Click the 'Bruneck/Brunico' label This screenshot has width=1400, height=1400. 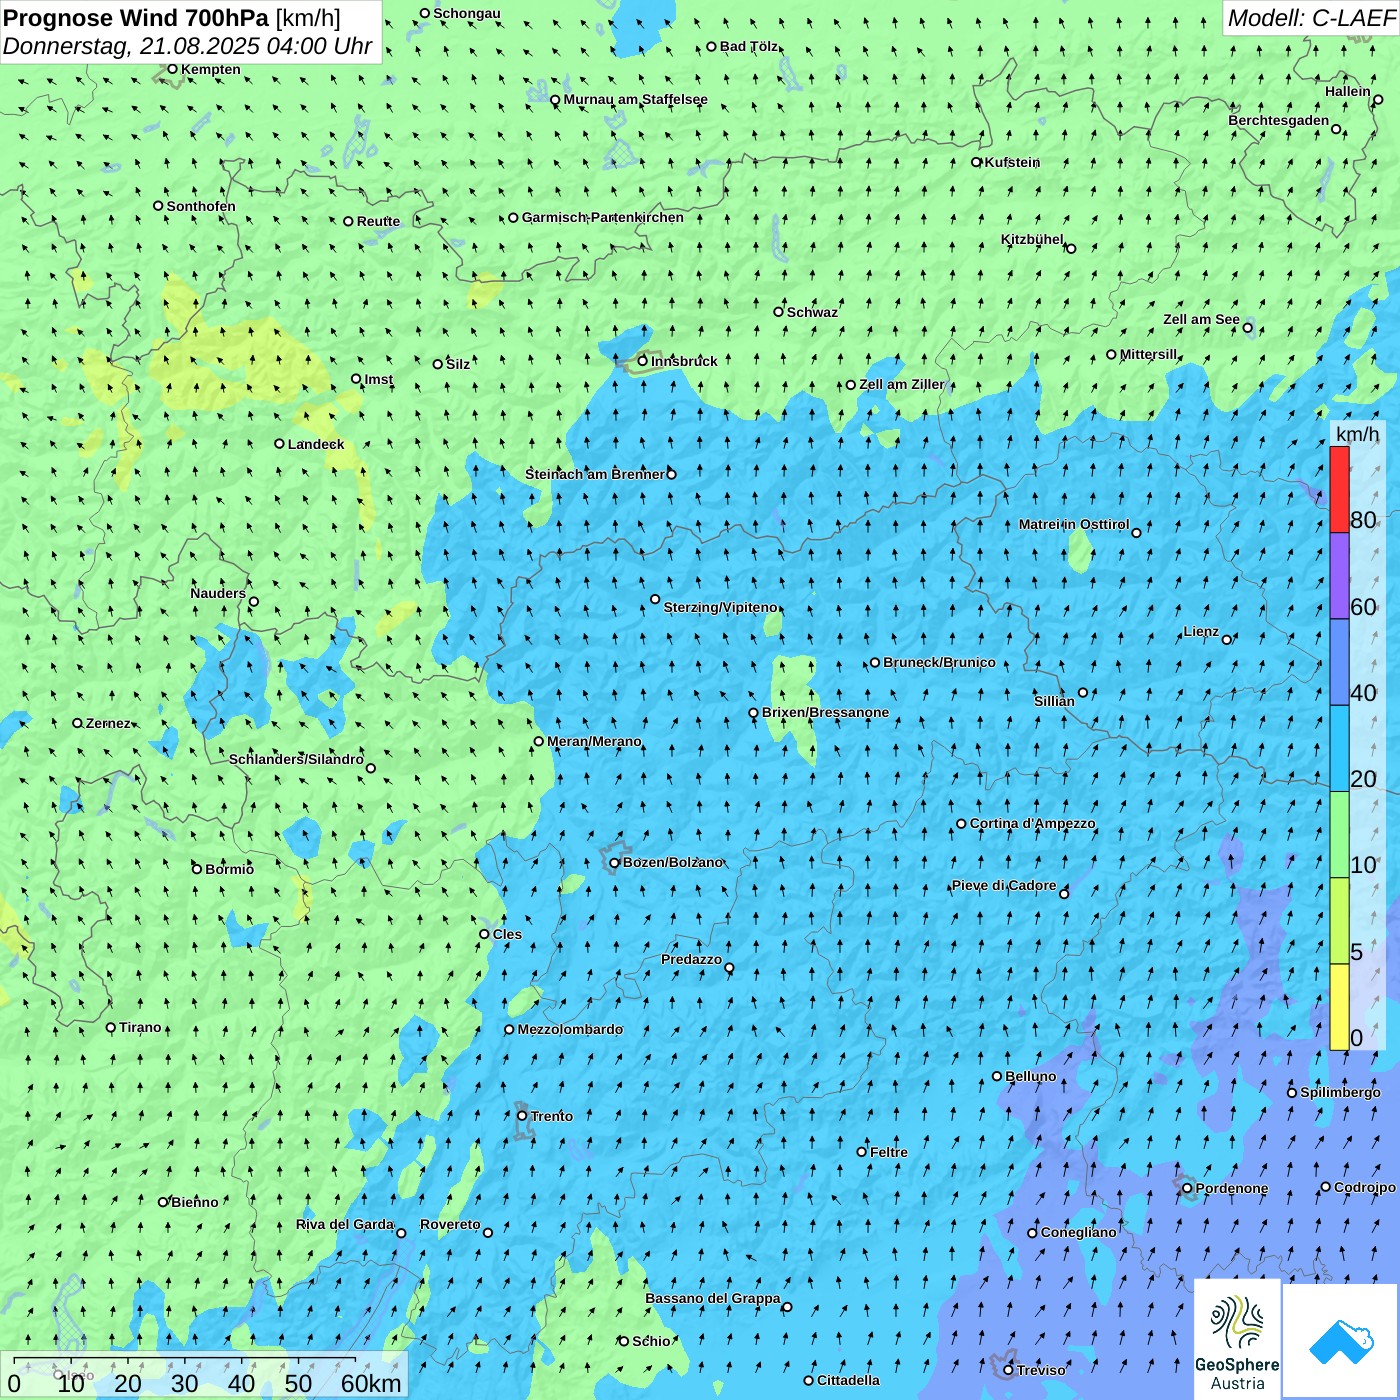939,662
